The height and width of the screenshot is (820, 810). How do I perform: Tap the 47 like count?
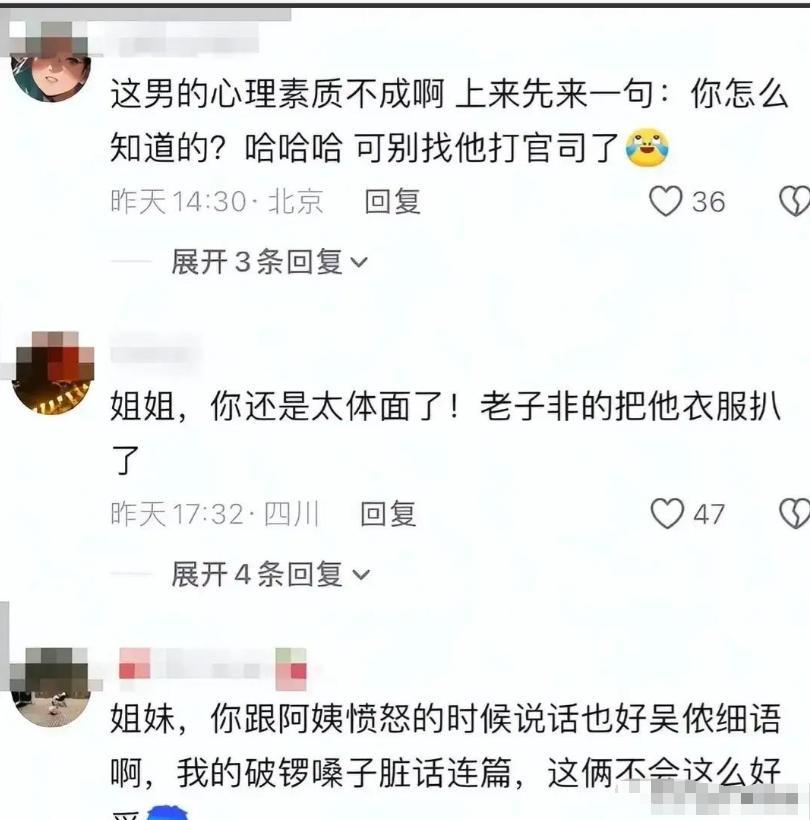click(709, 514)
